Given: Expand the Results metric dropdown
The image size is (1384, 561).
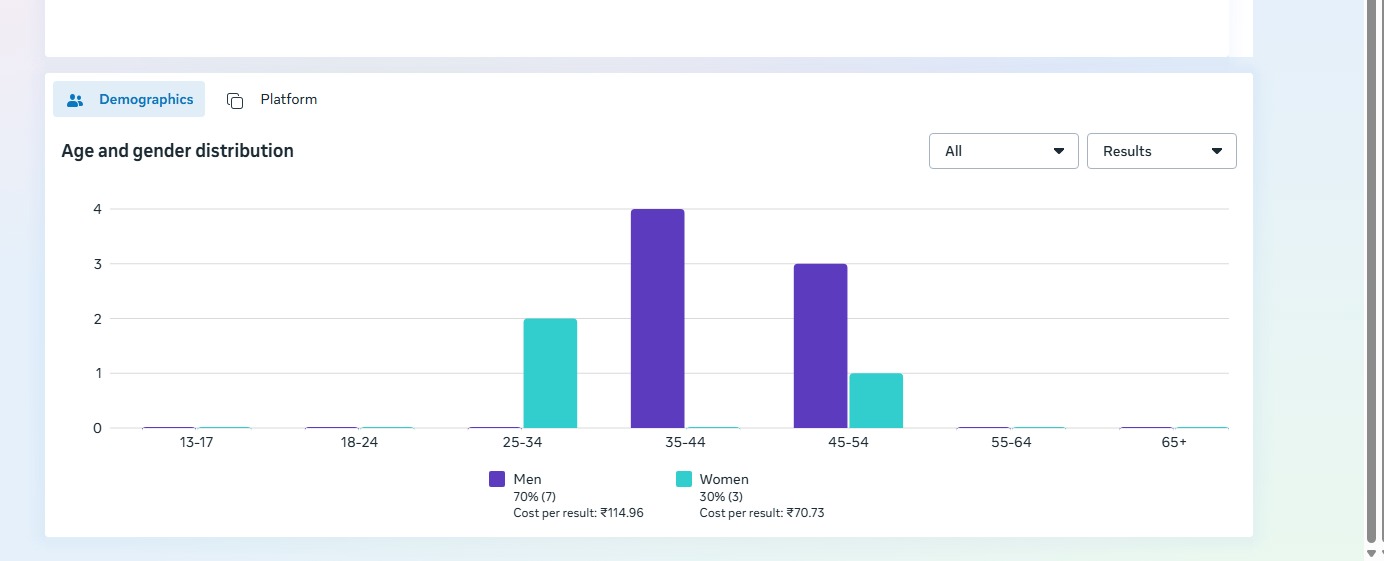Looking at the screenshot, I should [1161, 151].
